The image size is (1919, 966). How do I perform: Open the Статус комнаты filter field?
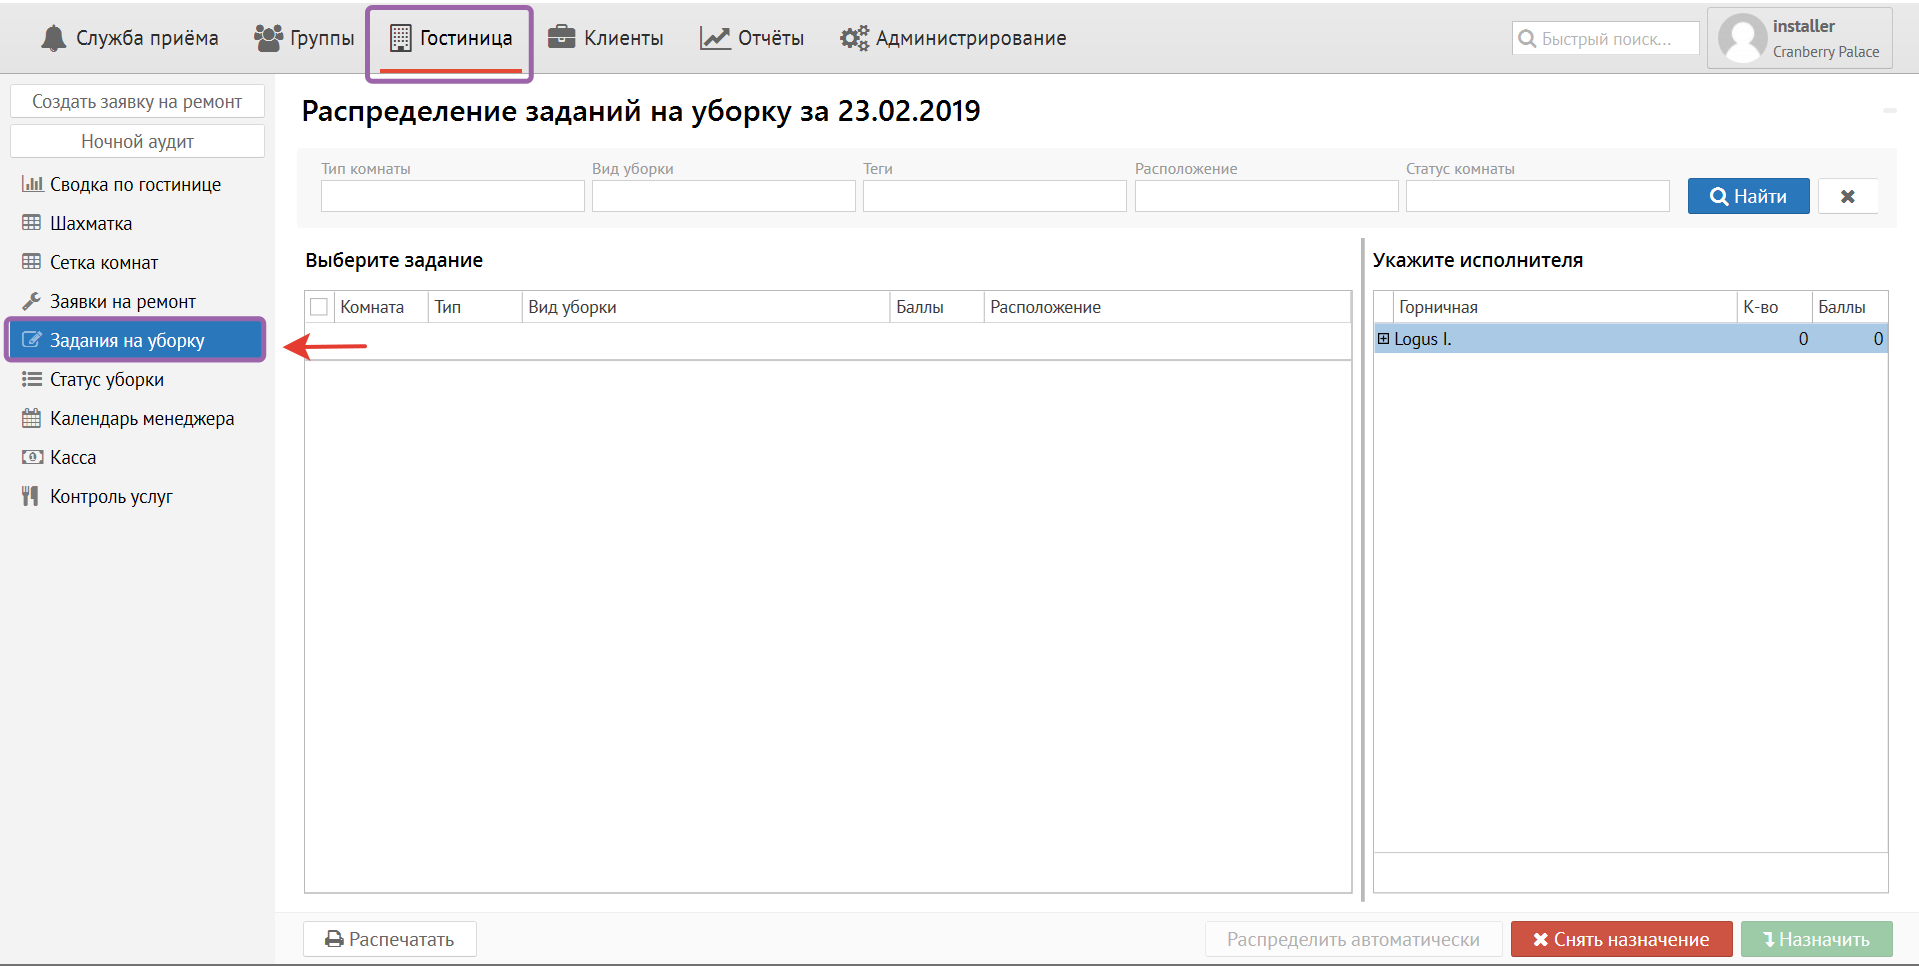(1537, 196)
